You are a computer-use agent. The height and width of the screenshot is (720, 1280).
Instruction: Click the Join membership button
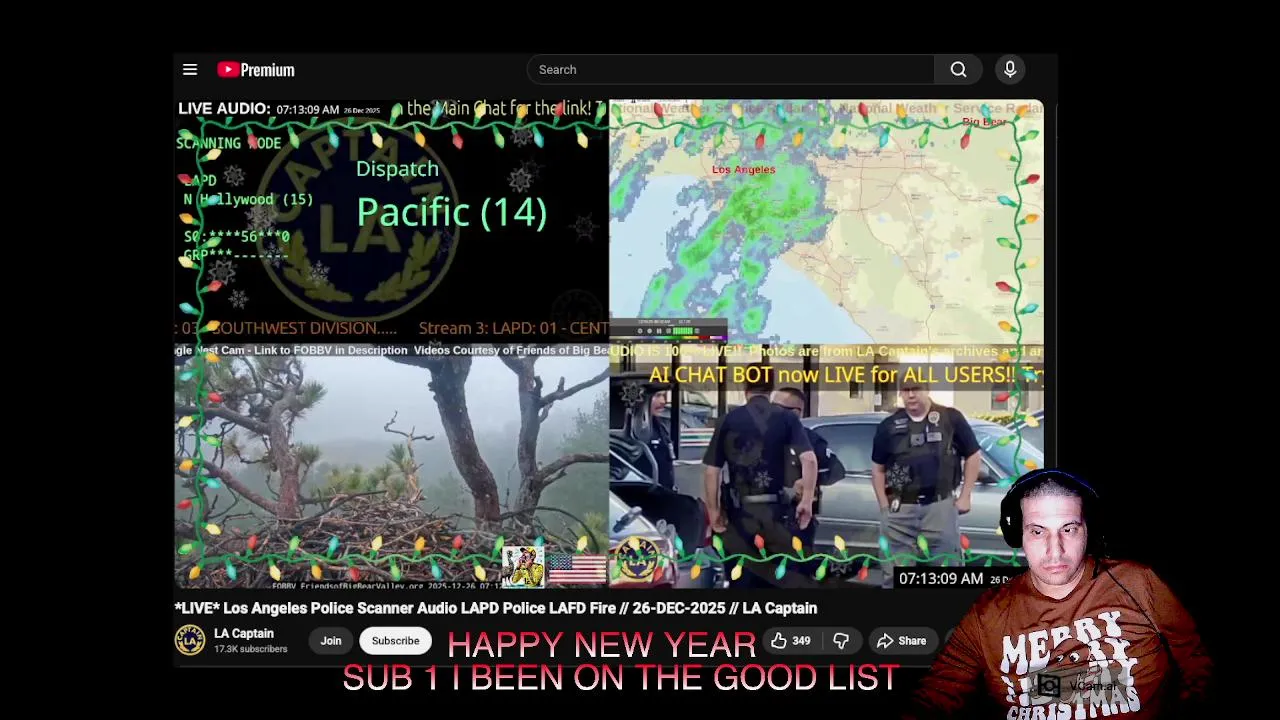click(331, 641)
